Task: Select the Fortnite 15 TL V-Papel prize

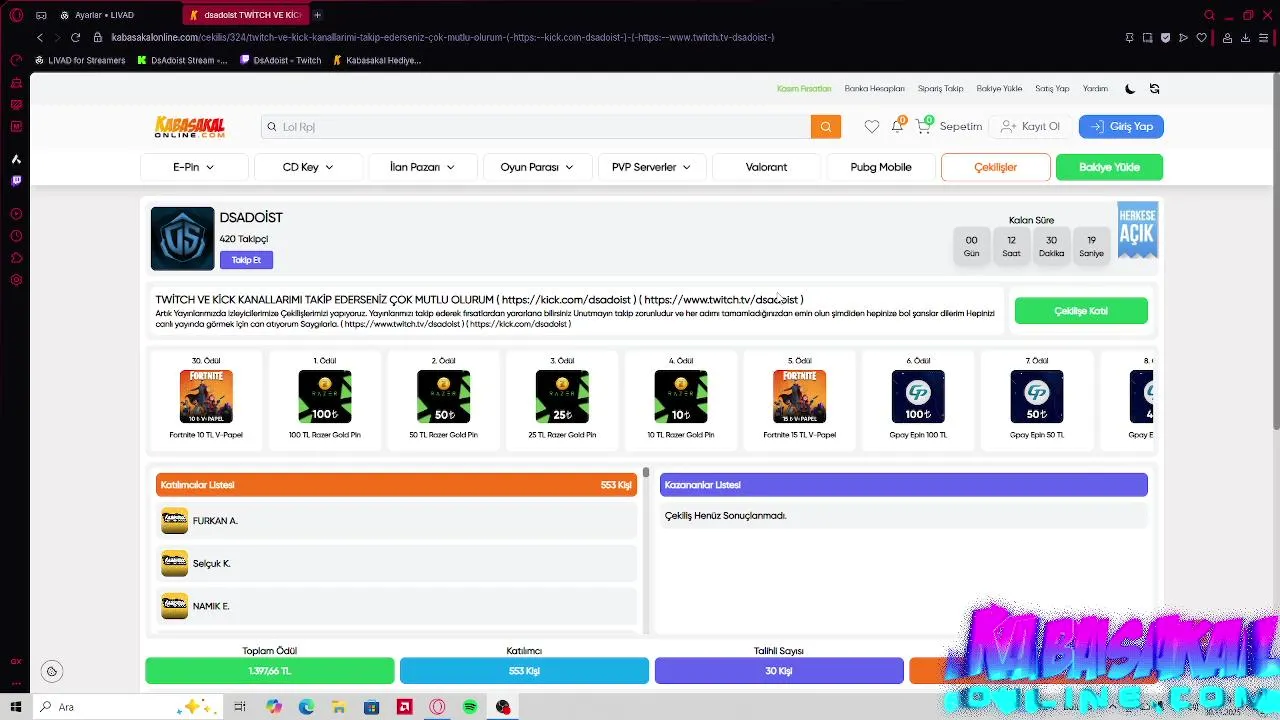Action: point(799,398)
